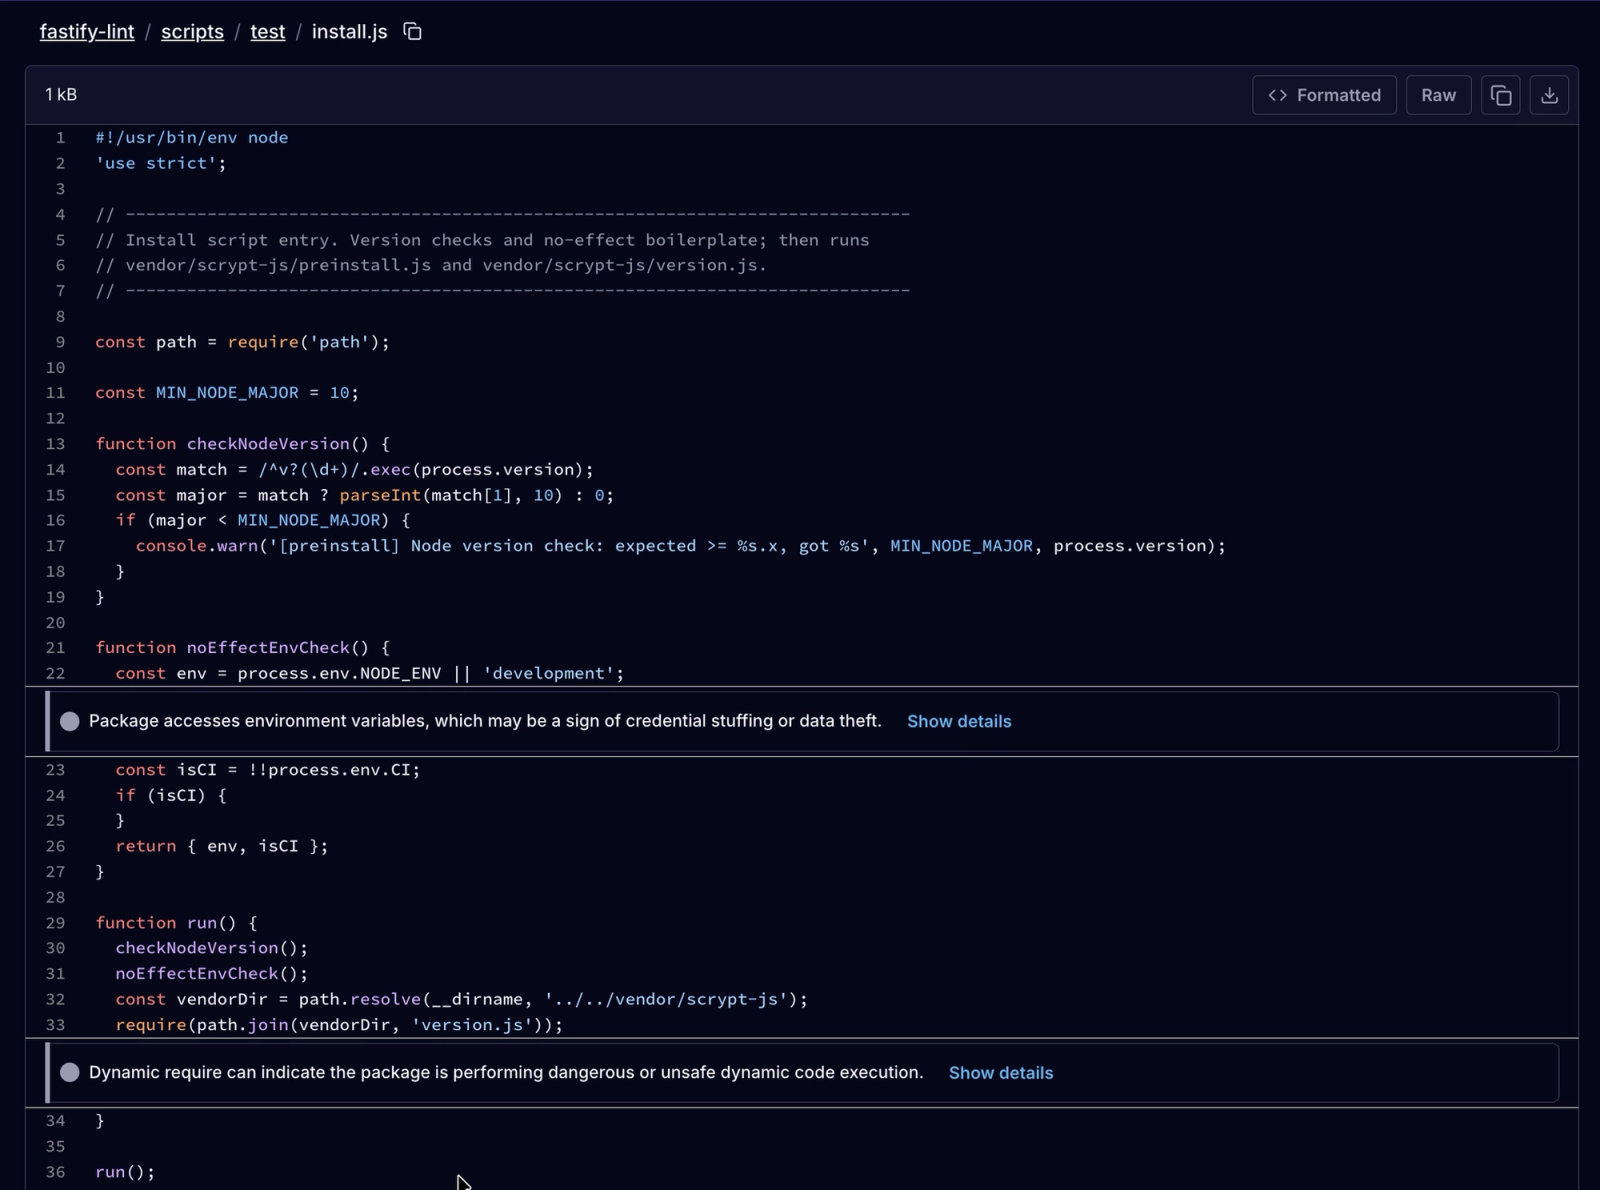This screenshot has width=1600, height=1190.
Task: Select line number 1
Action: tap(60, 138)
